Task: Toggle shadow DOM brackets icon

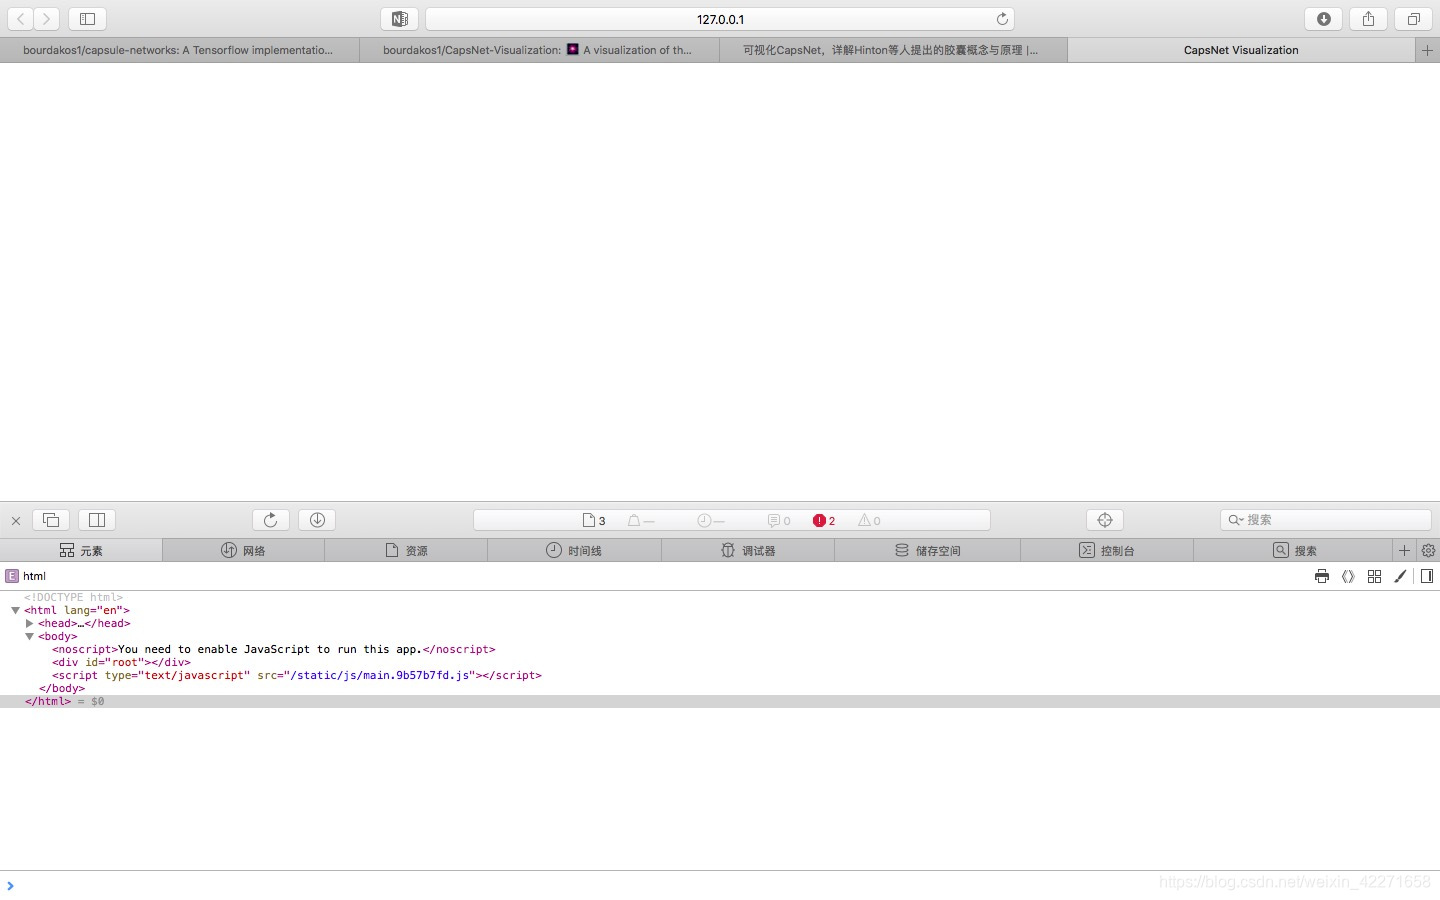Action: 1348,576
